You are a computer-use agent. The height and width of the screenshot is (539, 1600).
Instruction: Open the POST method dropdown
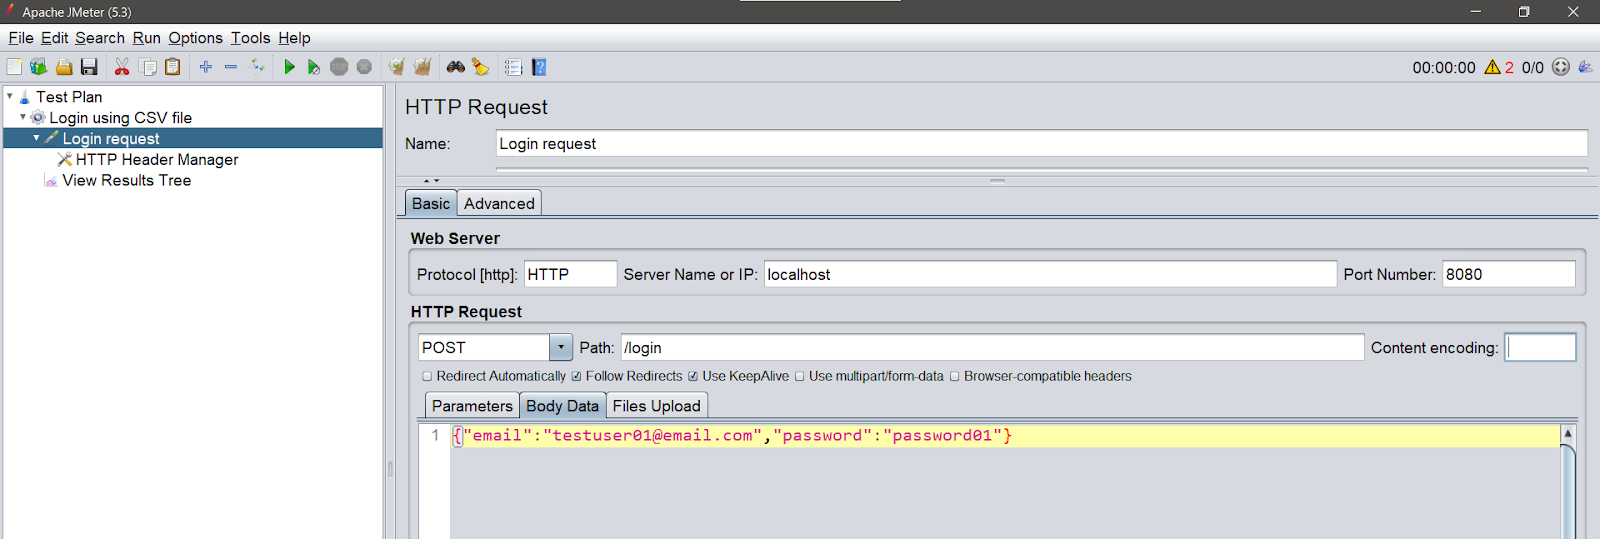coord(560,347)
